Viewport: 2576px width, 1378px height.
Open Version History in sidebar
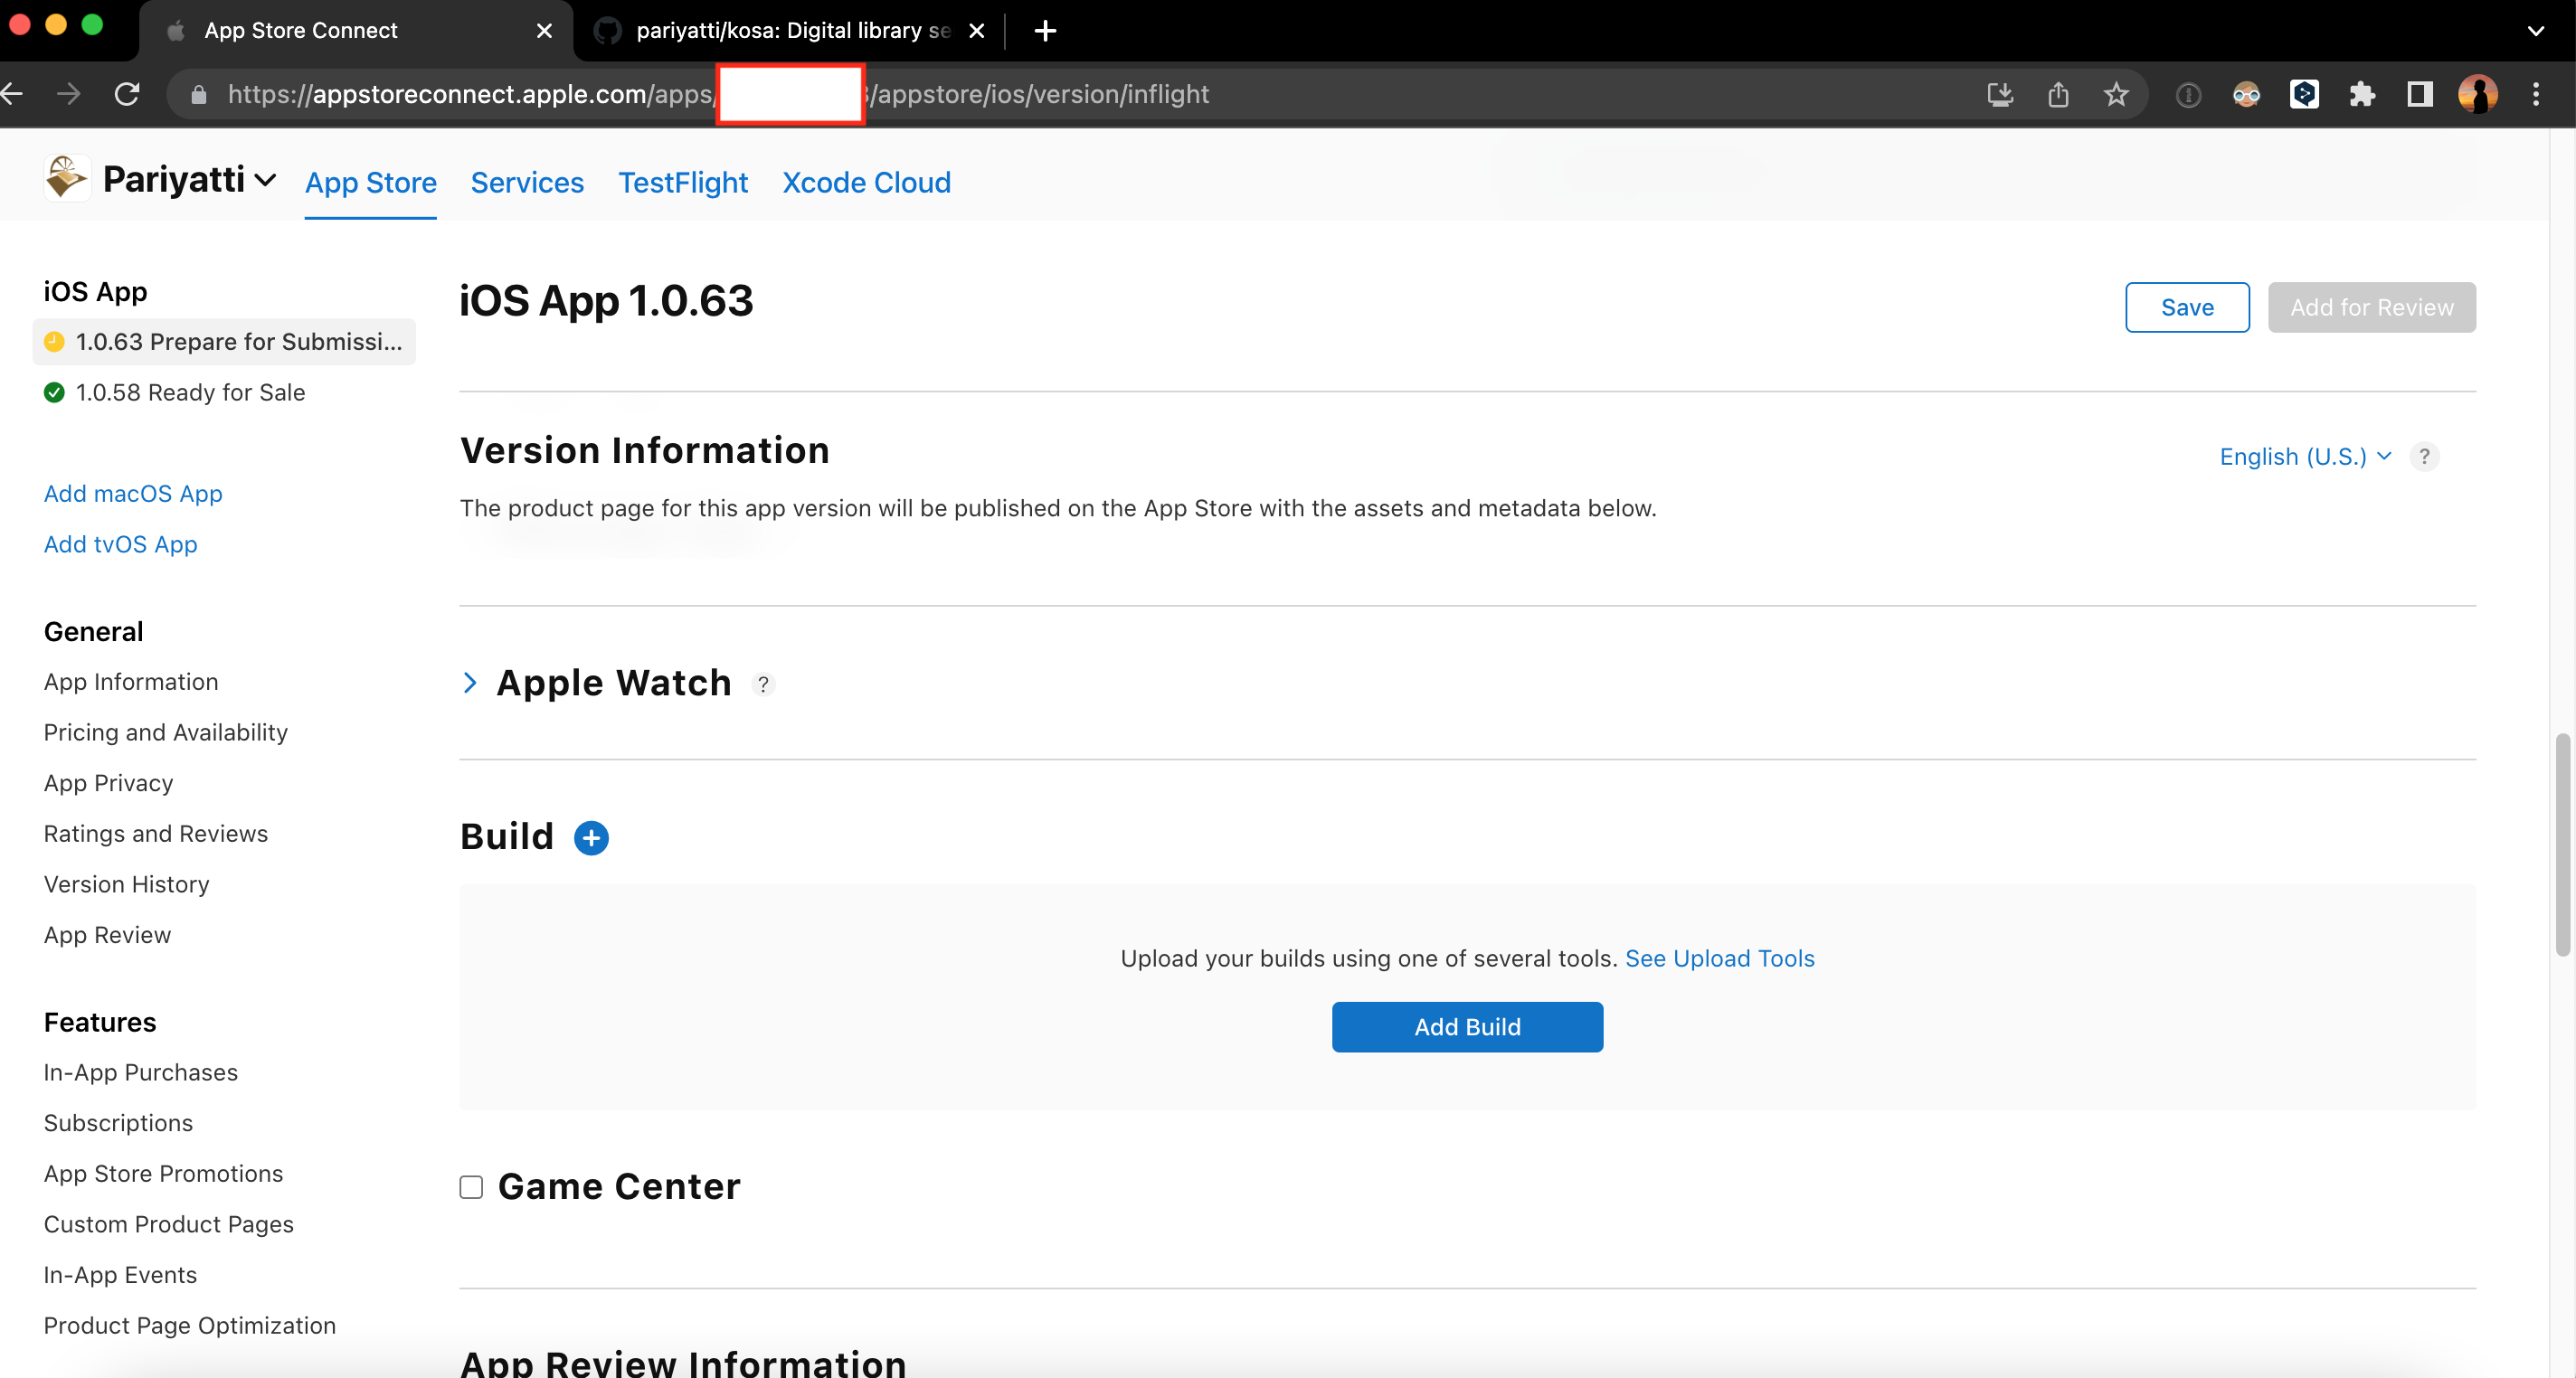coord(127,885)
